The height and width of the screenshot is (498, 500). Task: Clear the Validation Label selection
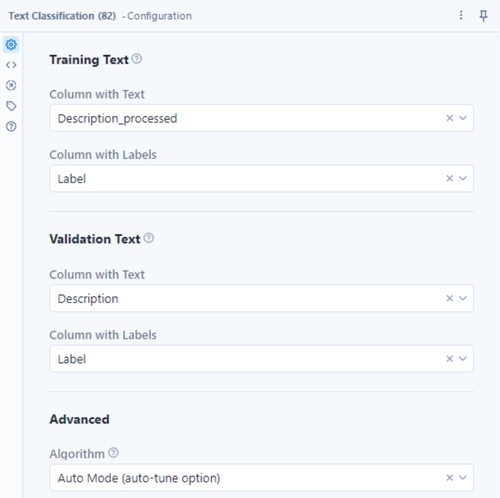point(450,359)
